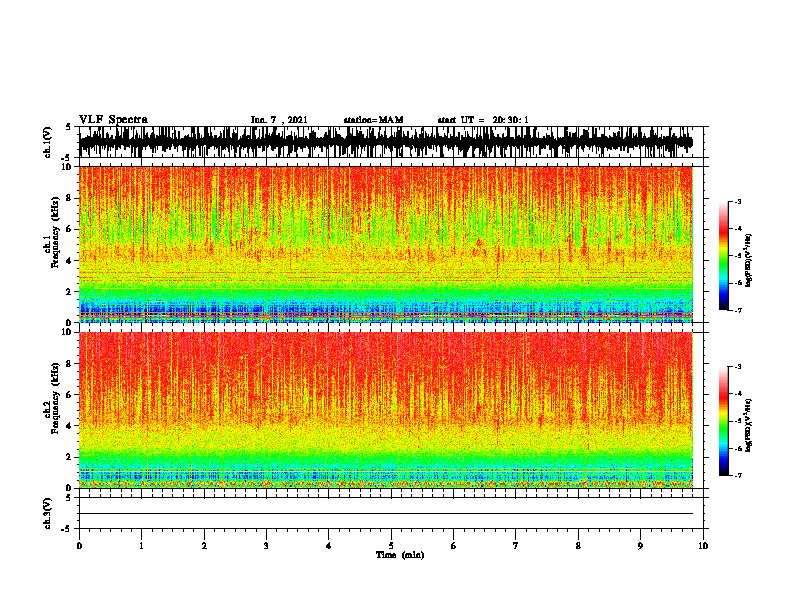Click the log(PSD) label next to ch.1 colorbar
The image size is (792, 612).
[748, 260]
